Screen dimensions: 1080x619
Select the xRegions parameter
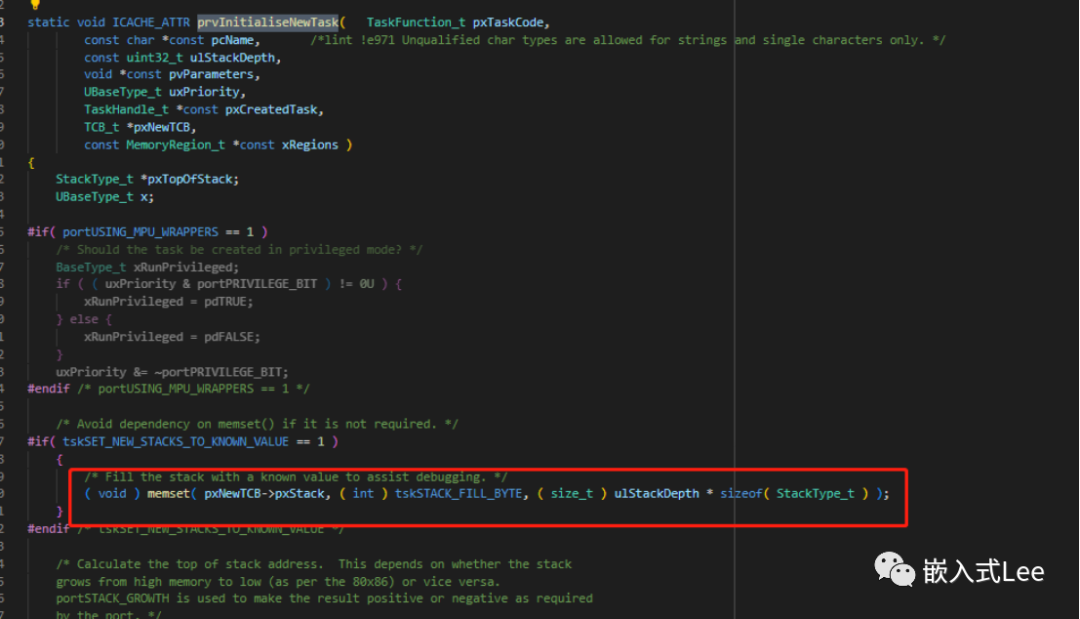pos(310,145)
